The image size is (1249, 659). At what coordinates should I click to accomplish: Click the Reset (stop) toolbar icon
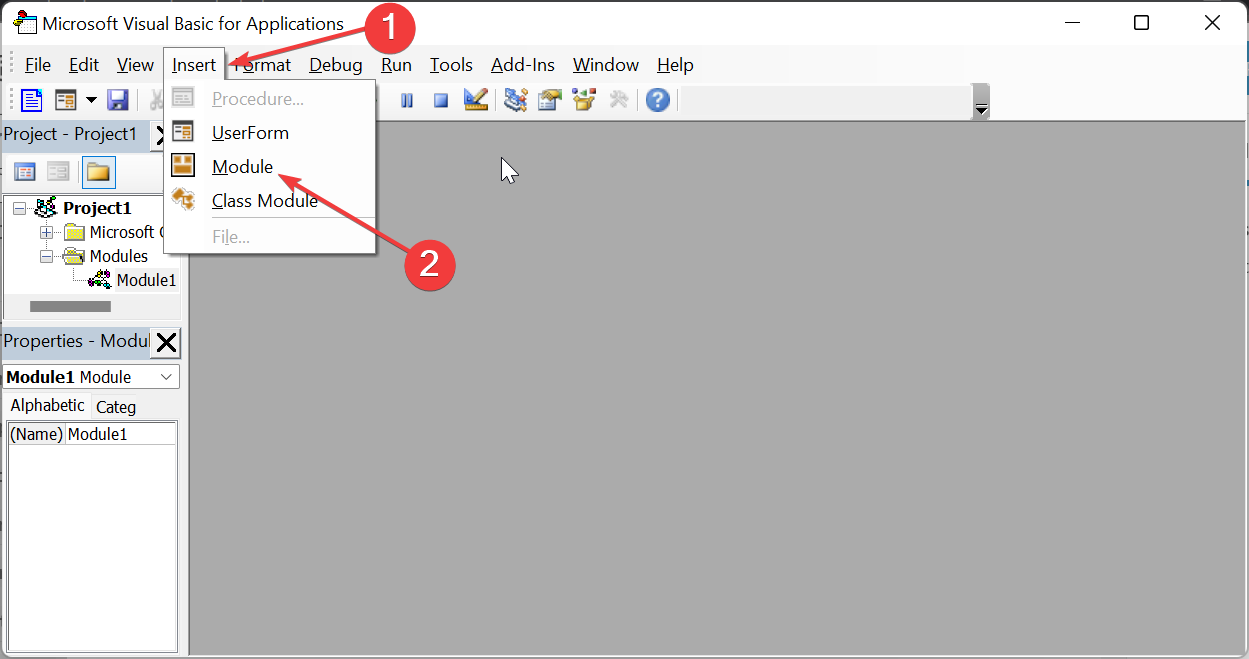[440, 100]
